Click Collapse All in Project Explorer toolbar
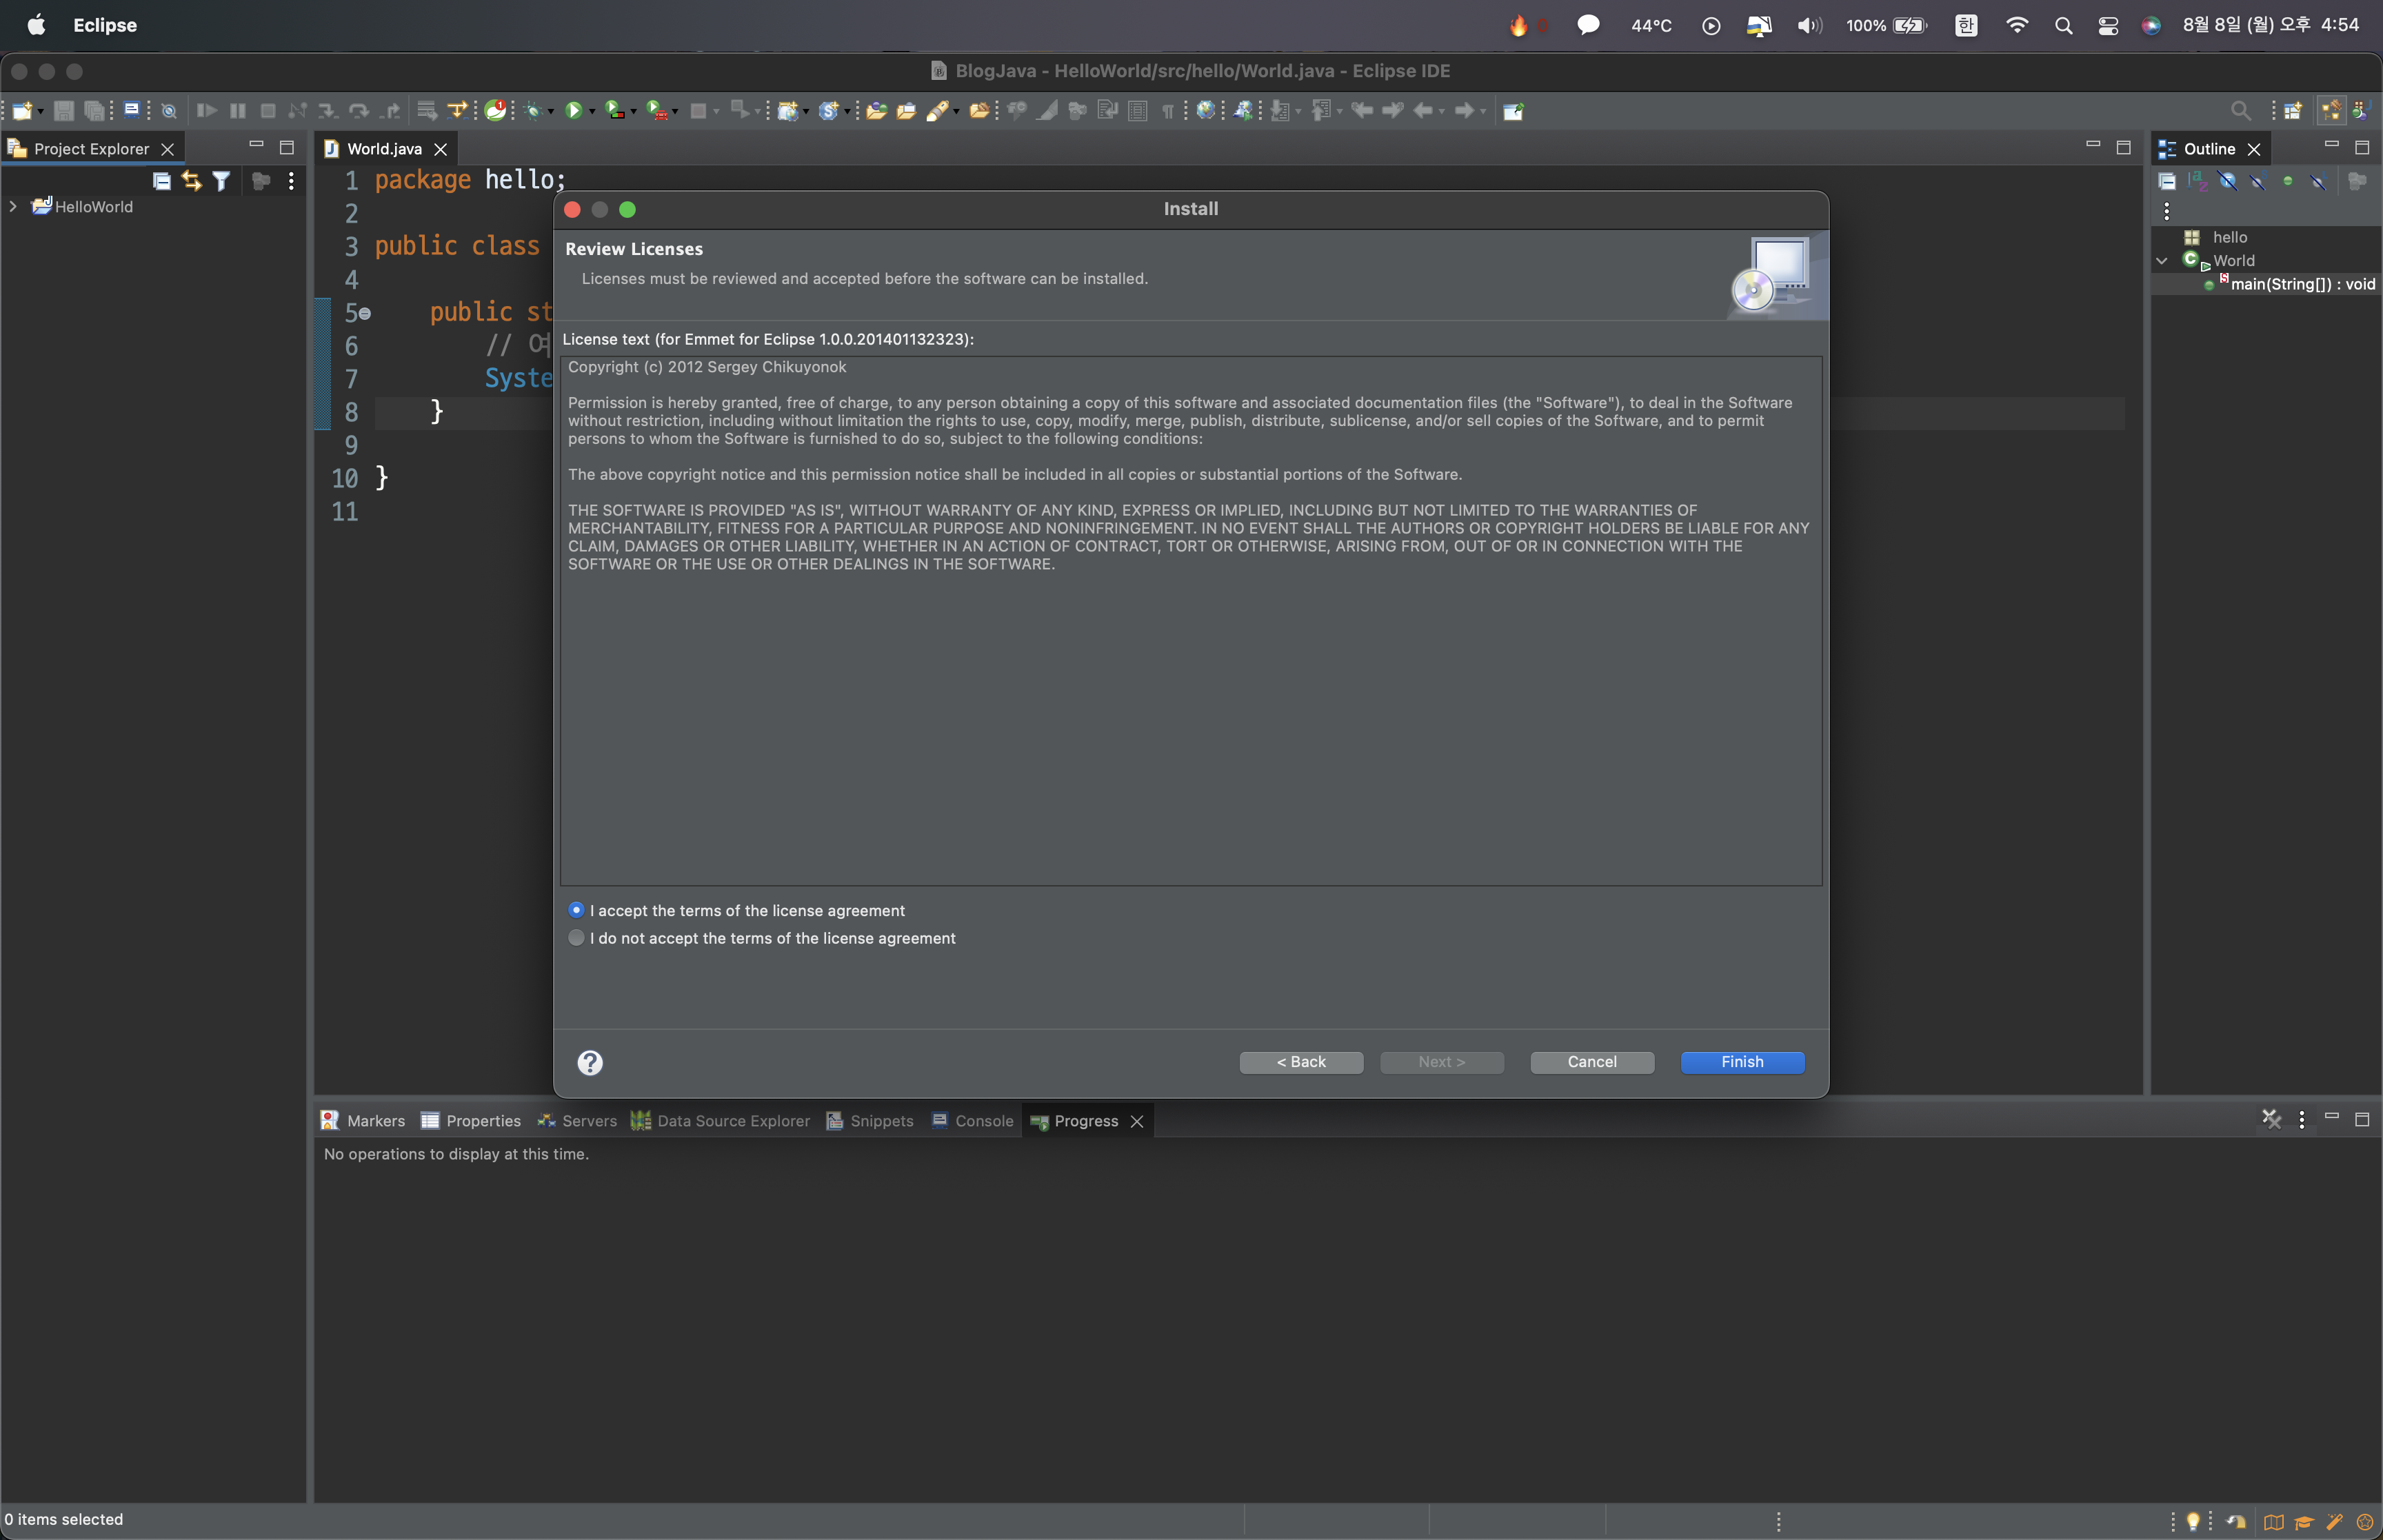The width and height of the screenshot is (2383, 1540). 161,181
